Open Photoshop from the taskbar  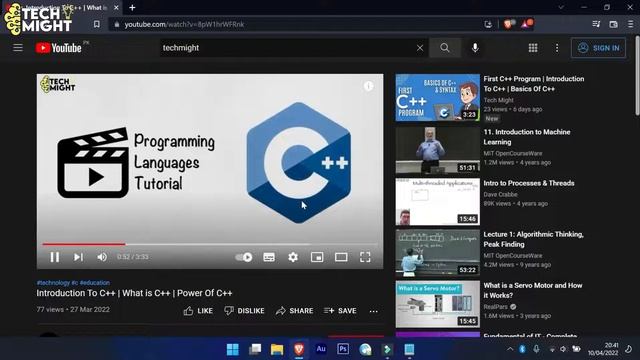coord(343,349)
